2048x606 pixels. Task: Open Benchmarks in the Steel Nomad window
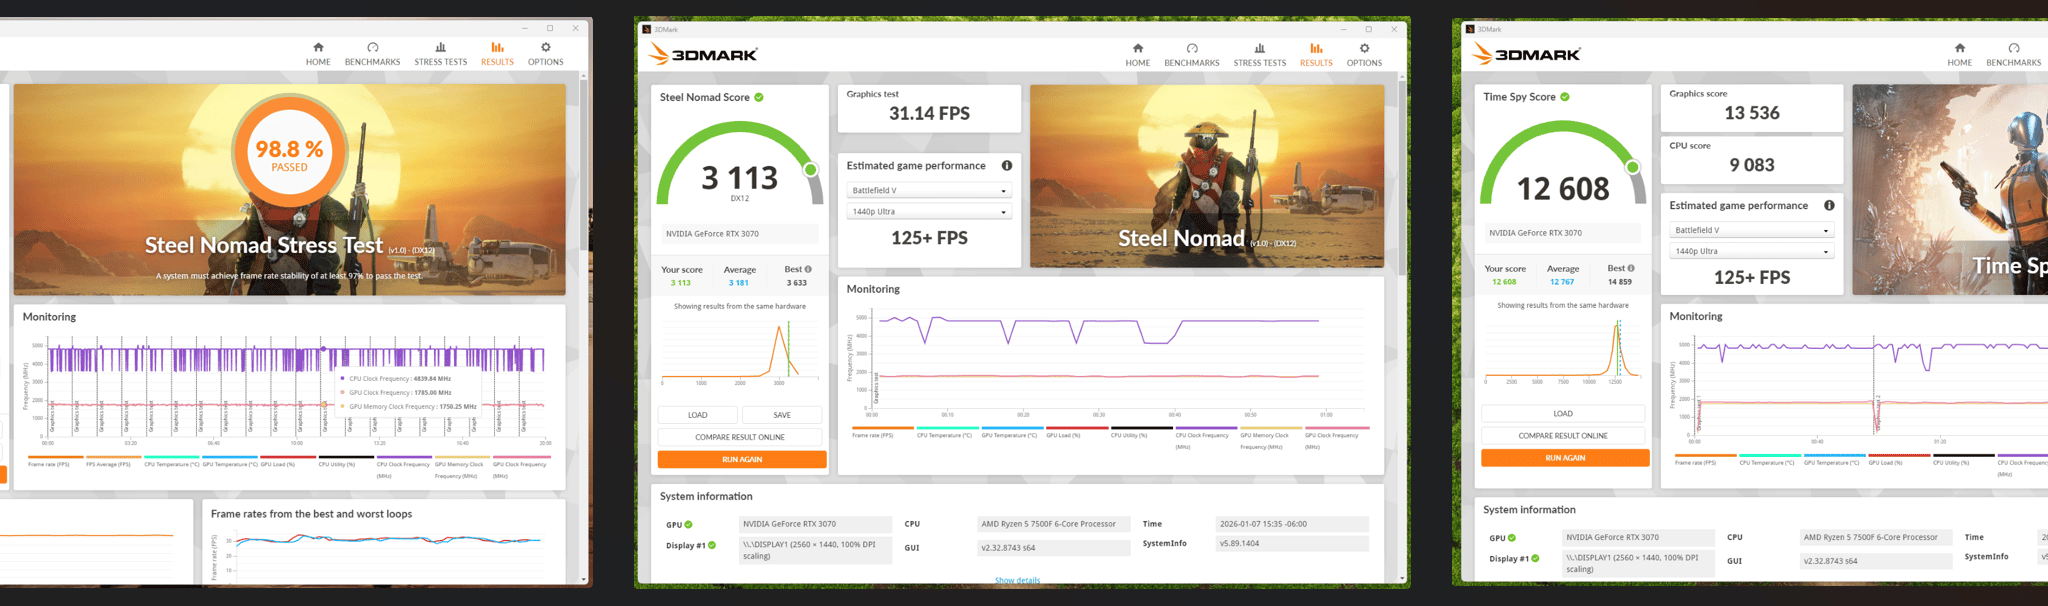coord(1191,54)
